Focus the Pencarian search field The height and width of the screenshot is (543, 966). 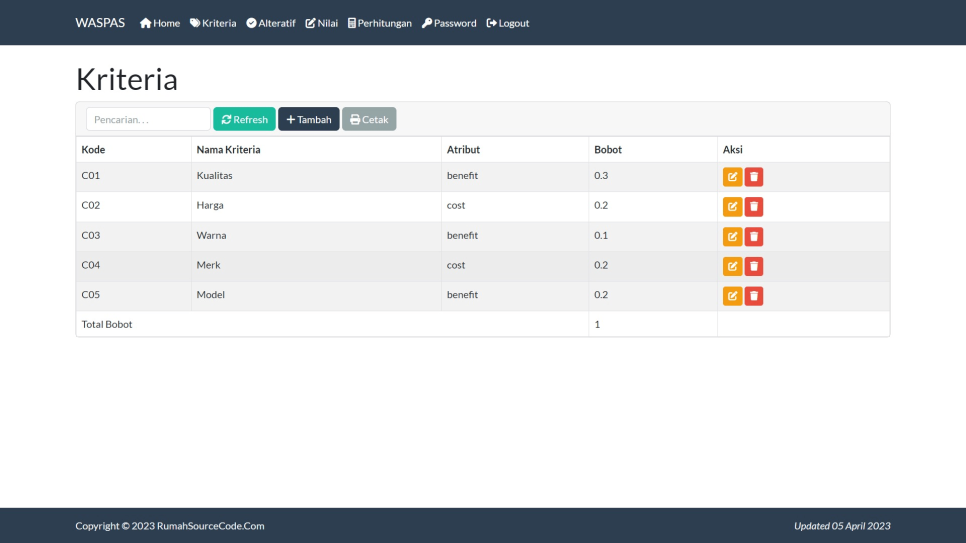tap(148, 119)
